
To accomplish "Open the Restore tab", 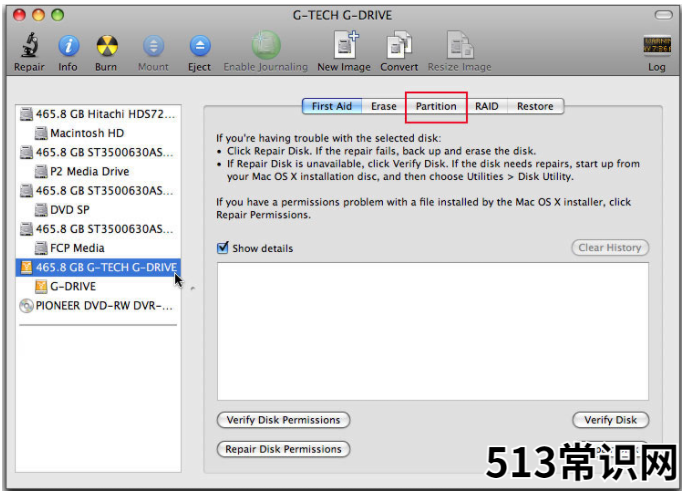I will click(535, 106).
